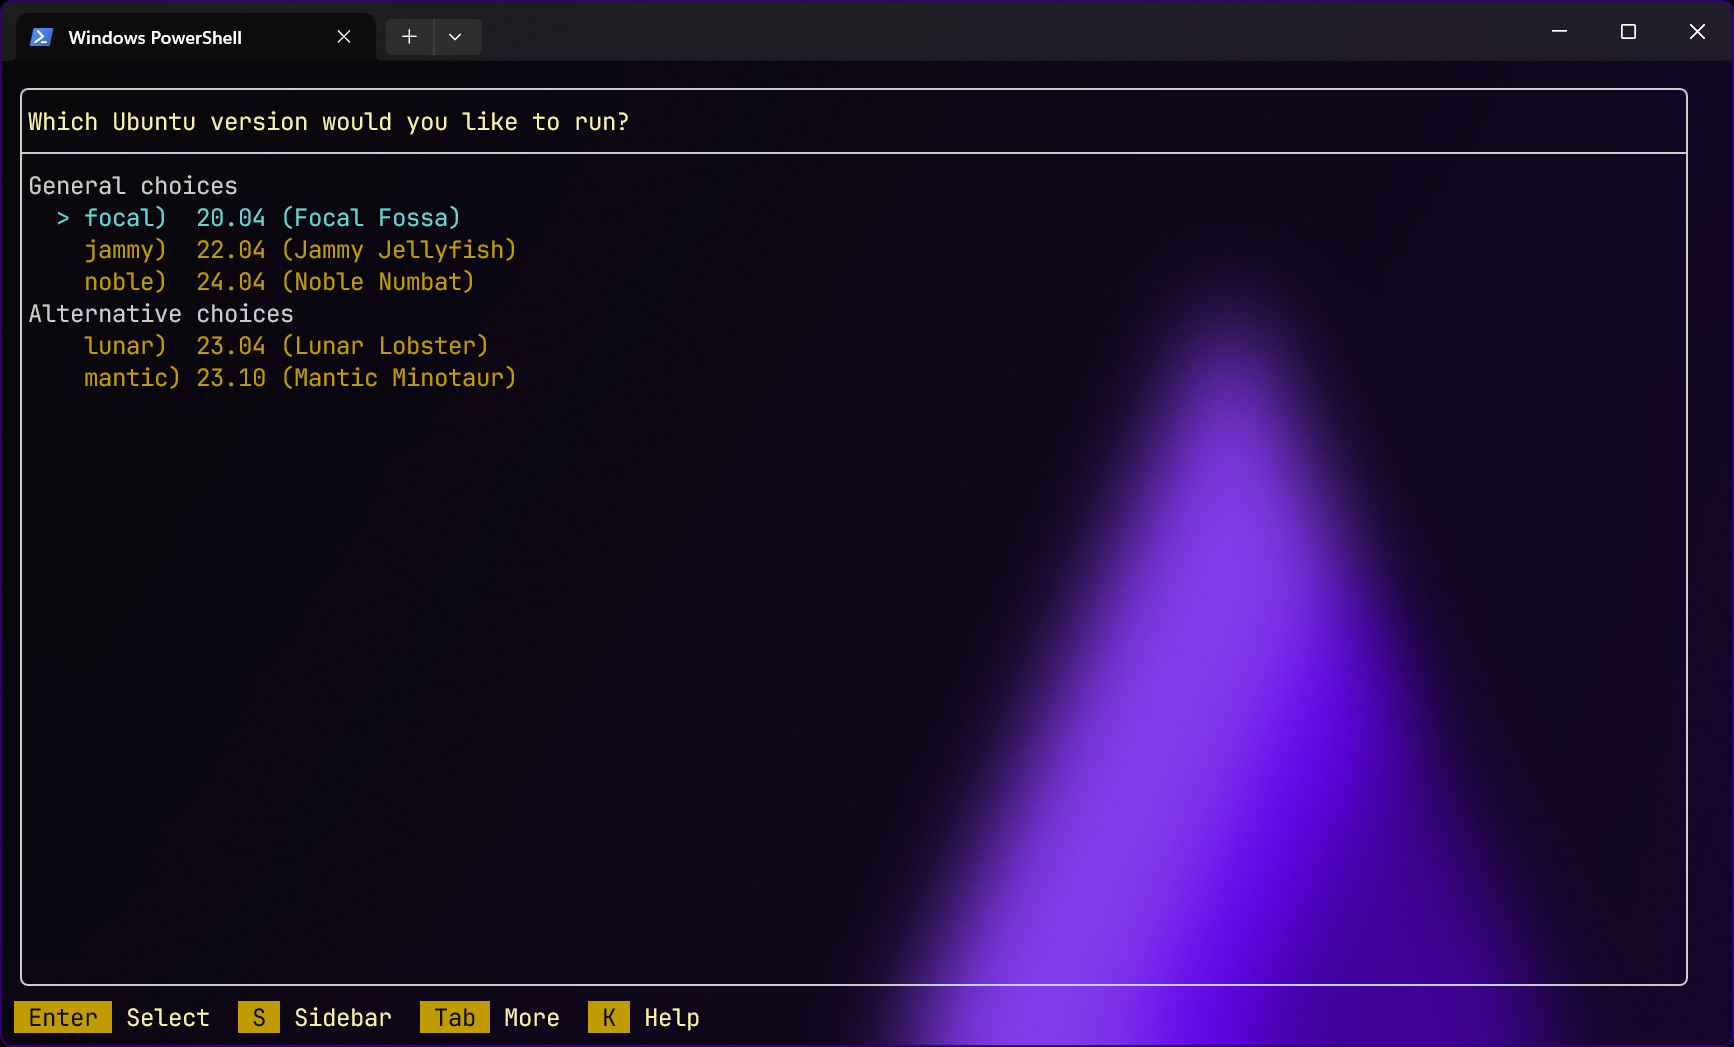Choose the noble 24.04 (Noble Numbat) option
Image resolution: width=1734 pixels, height=1047 pixels.
pyautogui.click(x=279, y=282)
